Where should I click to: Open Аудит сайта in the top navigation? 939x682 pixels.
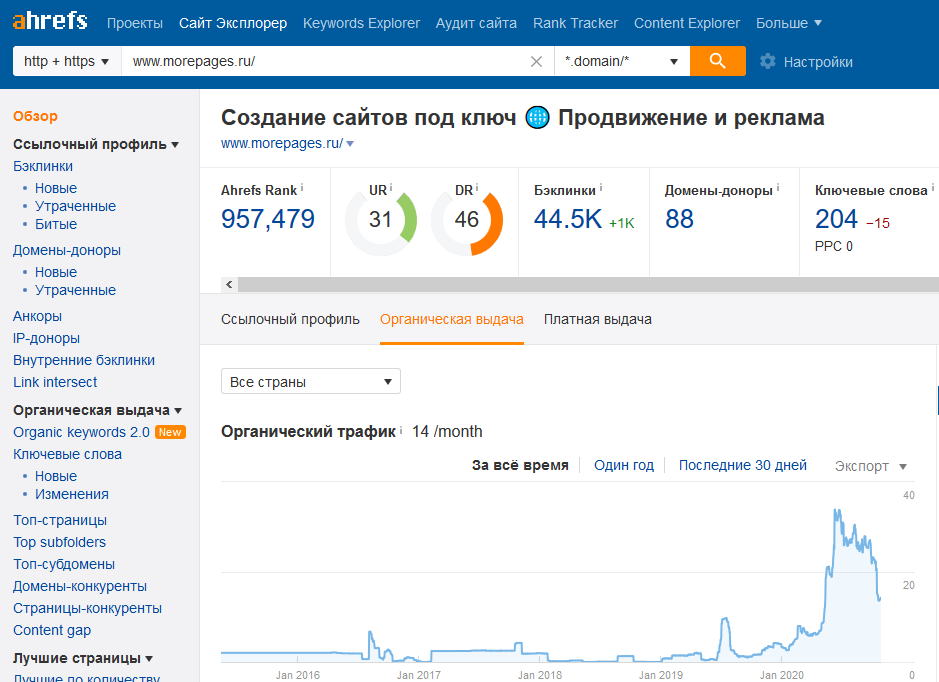pyautogui.click(x=476, y=23)
